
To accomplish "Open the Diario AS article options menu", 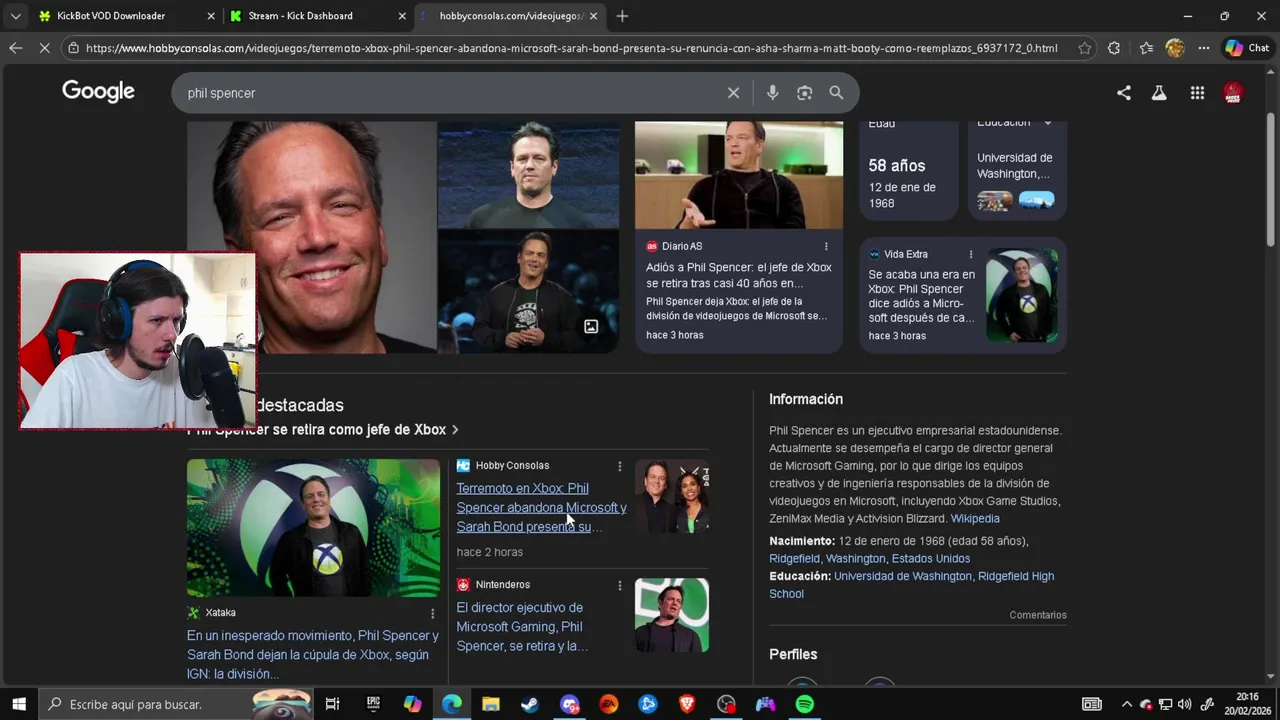I will click(826, 246).
